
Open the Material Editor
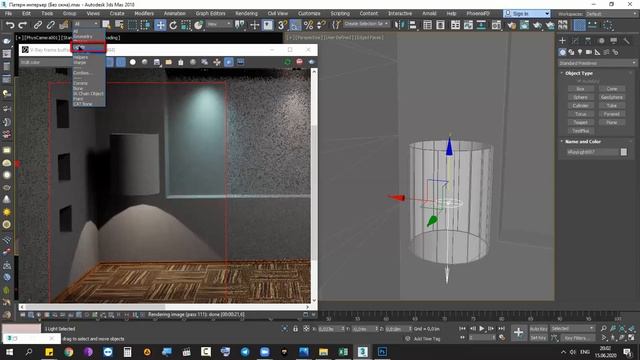point(496,25)
